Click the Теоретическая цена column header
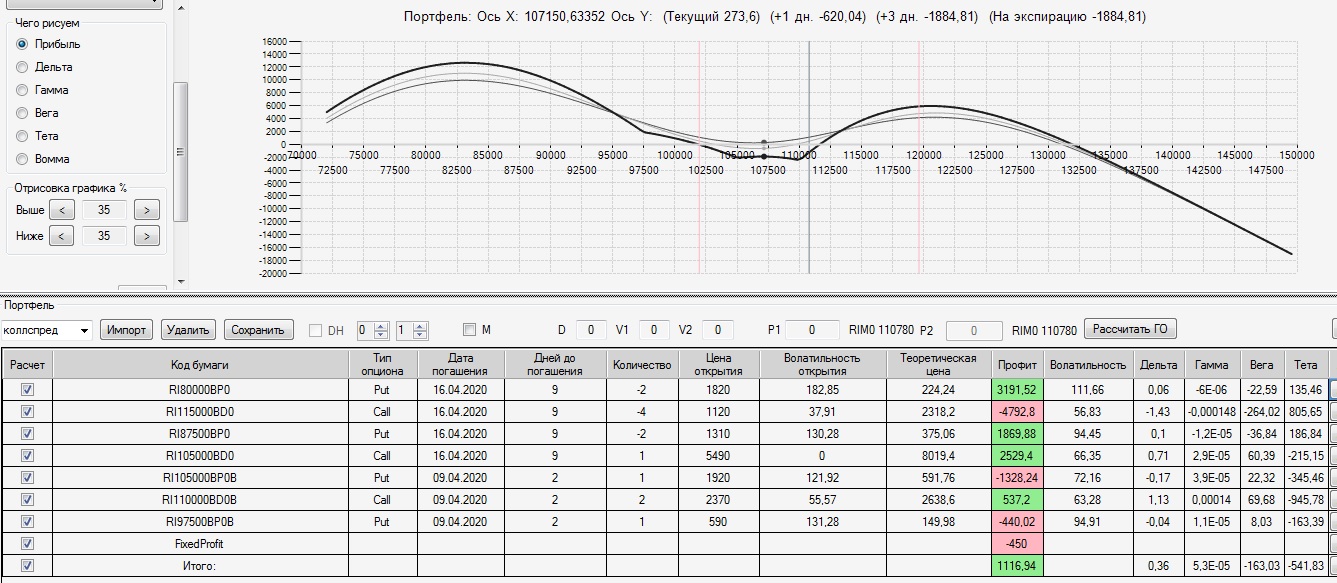 [x=938, y=364]
